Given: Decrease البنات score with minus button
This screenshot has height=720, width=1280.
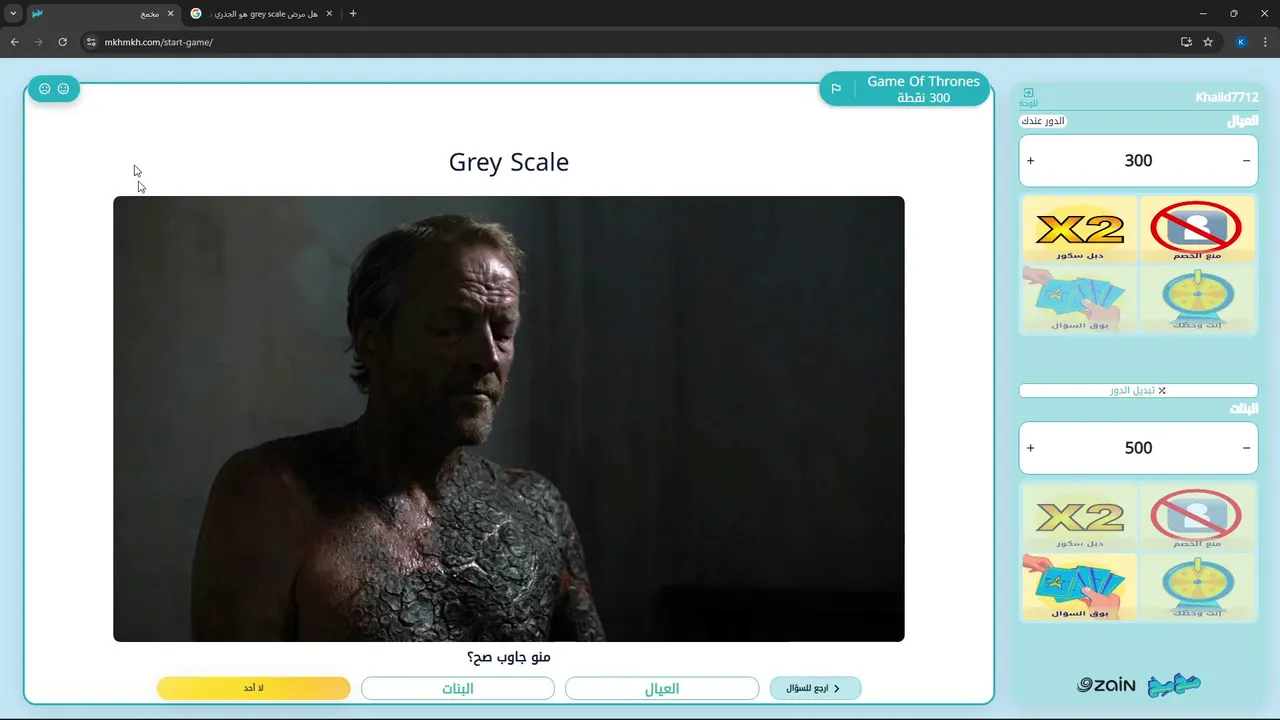Looking at the screenshot, I should pyautogui.click(x=1246, y=448).
